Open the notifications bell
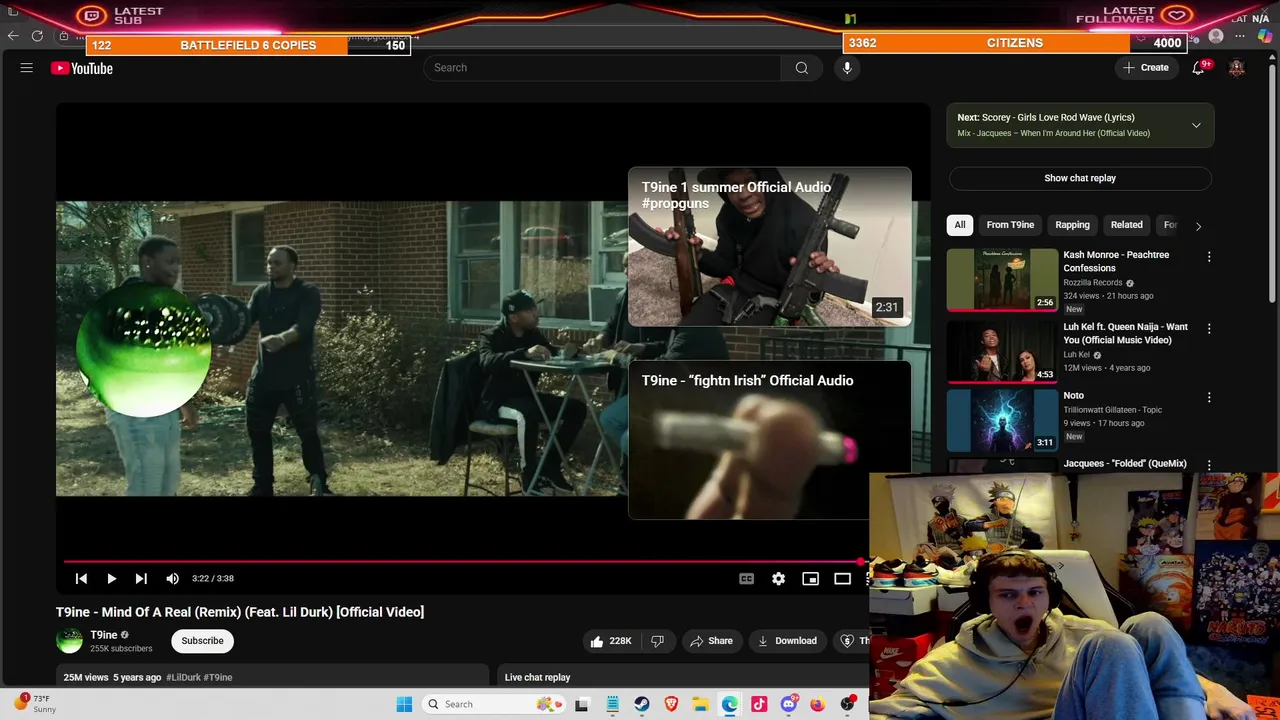The height and width of the screenshot is (720, 1280). tap(1198, 68)
